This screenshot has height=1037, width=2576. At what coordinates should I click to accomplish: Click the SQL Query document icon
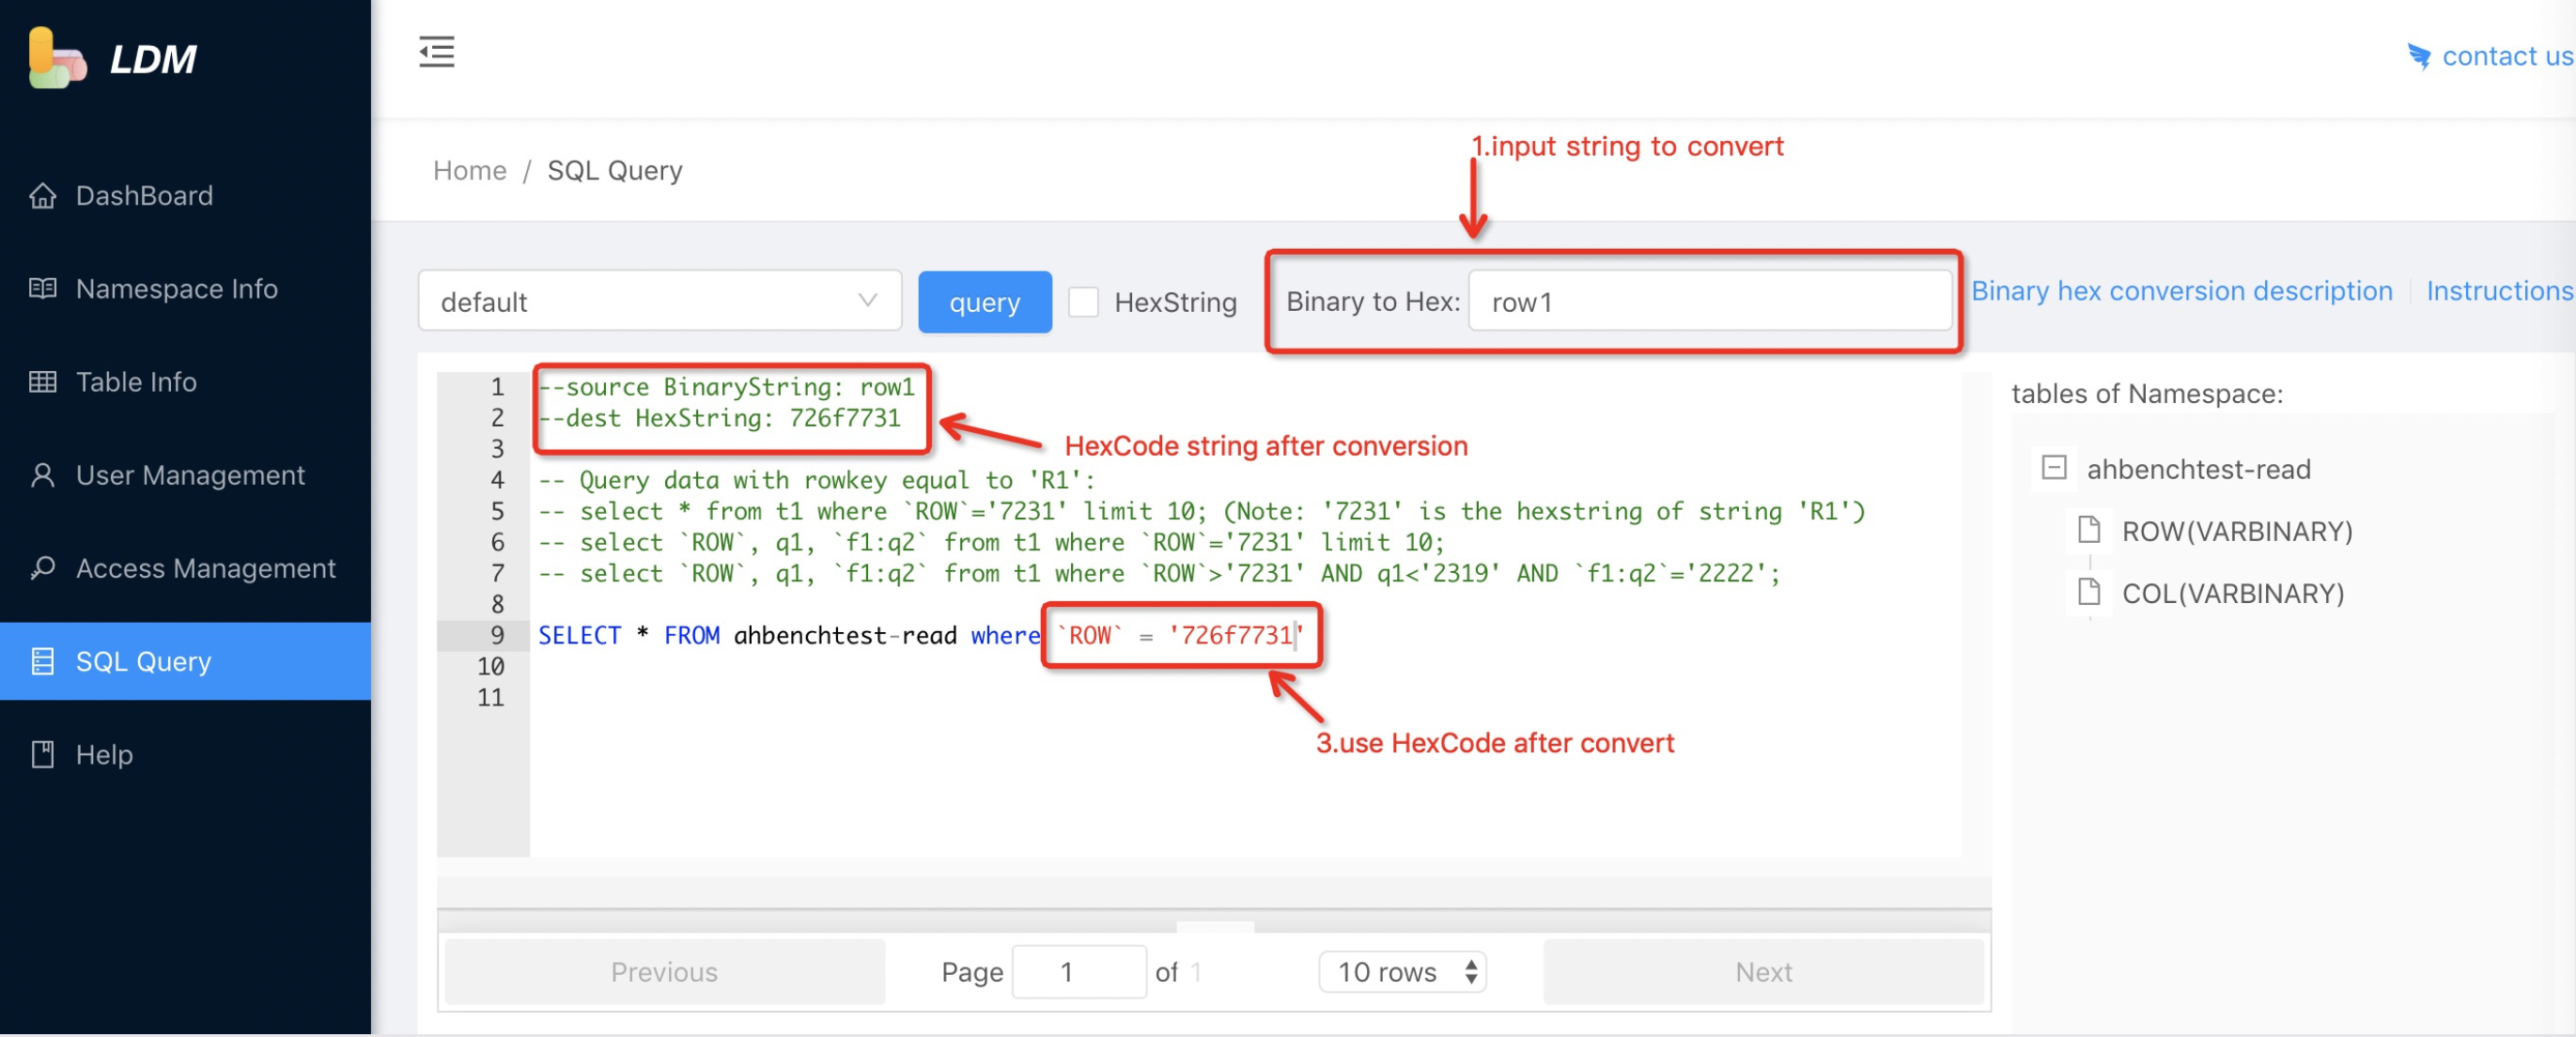(x=42, y=660)
